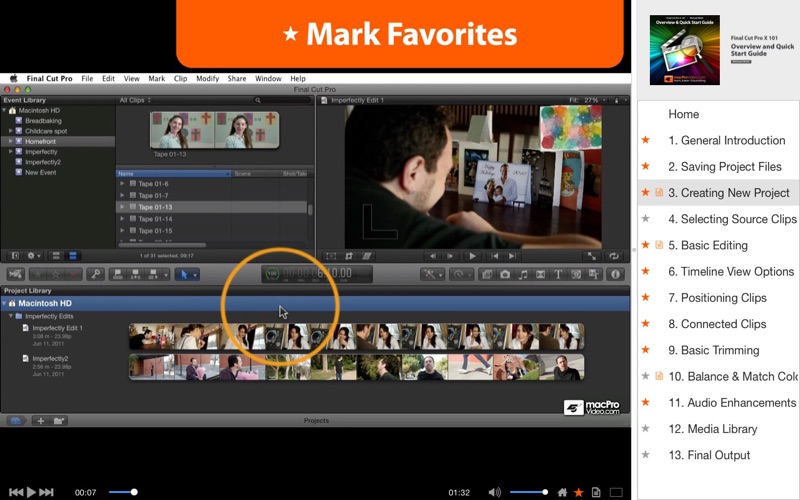Open the Share menu

(x=237, y=79)
